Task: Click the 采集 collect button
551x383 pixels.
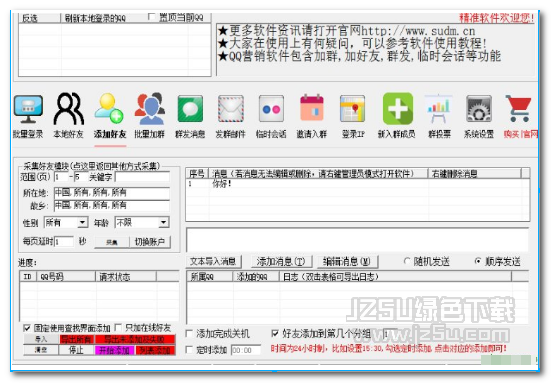Action: coord(112,242)
